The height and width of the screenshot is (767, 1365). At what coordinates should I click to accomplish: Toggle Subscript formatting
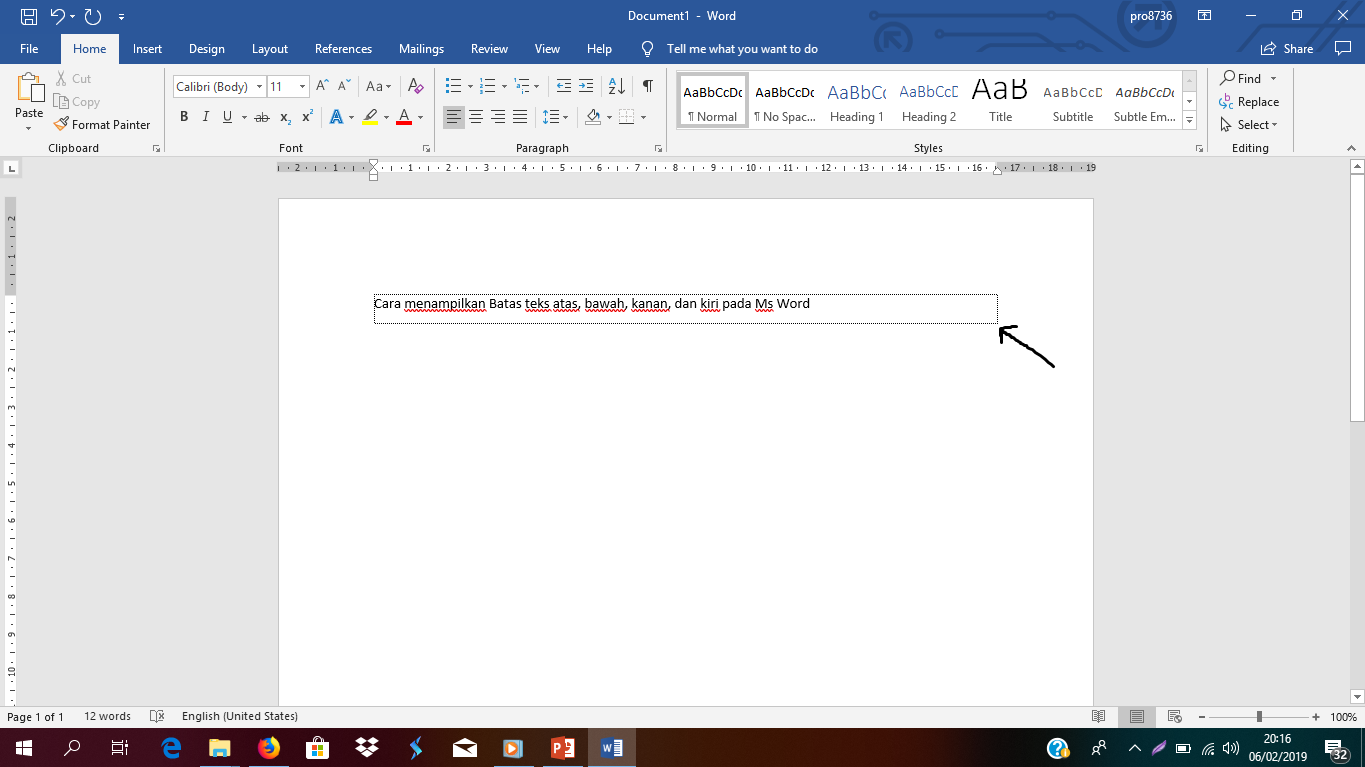tap(285, 117)
